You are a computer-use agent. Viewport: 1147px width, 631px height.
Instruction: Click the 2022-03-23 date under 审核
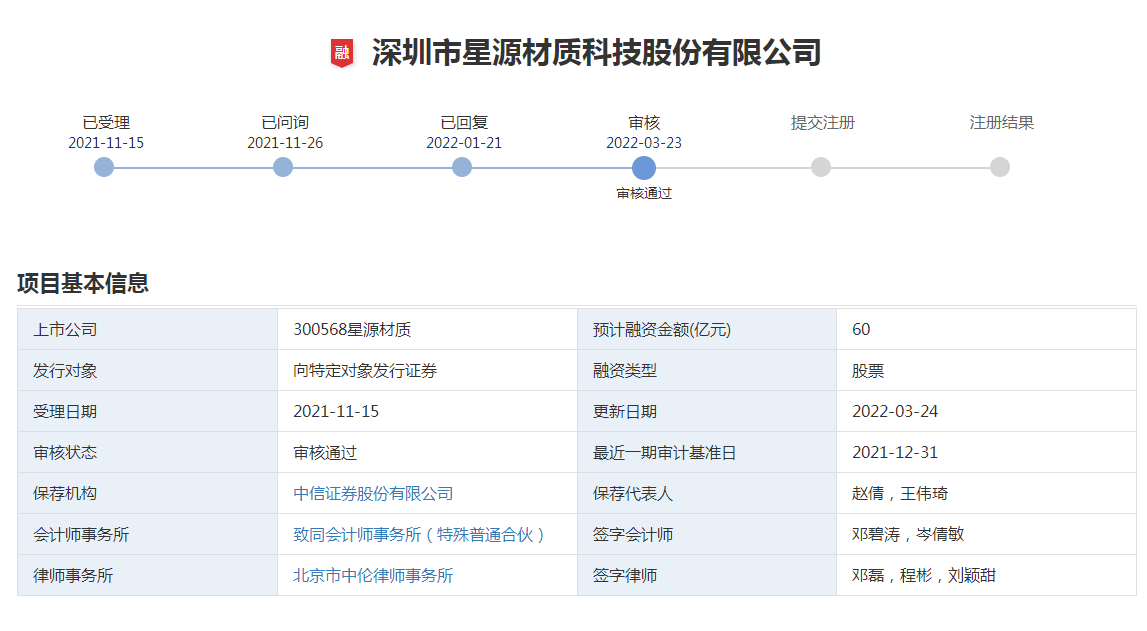pos(644,143)
